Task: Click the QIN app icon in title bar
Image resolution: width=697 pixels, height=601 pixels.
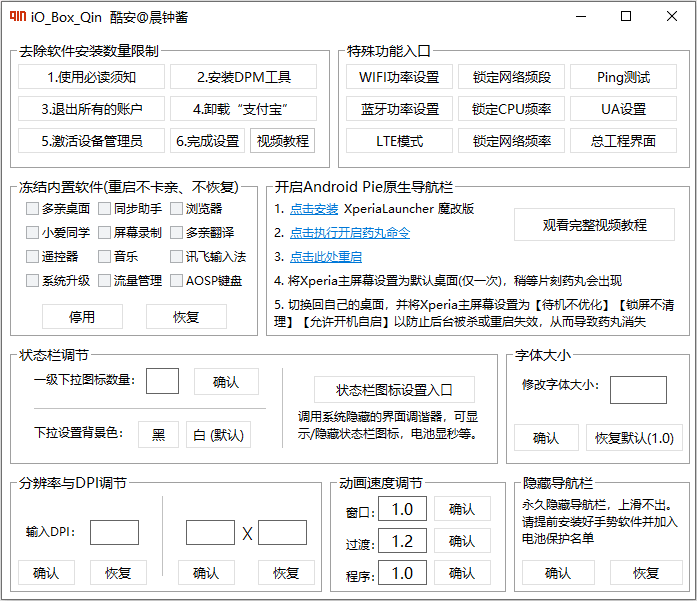Action: pos(18,16)
